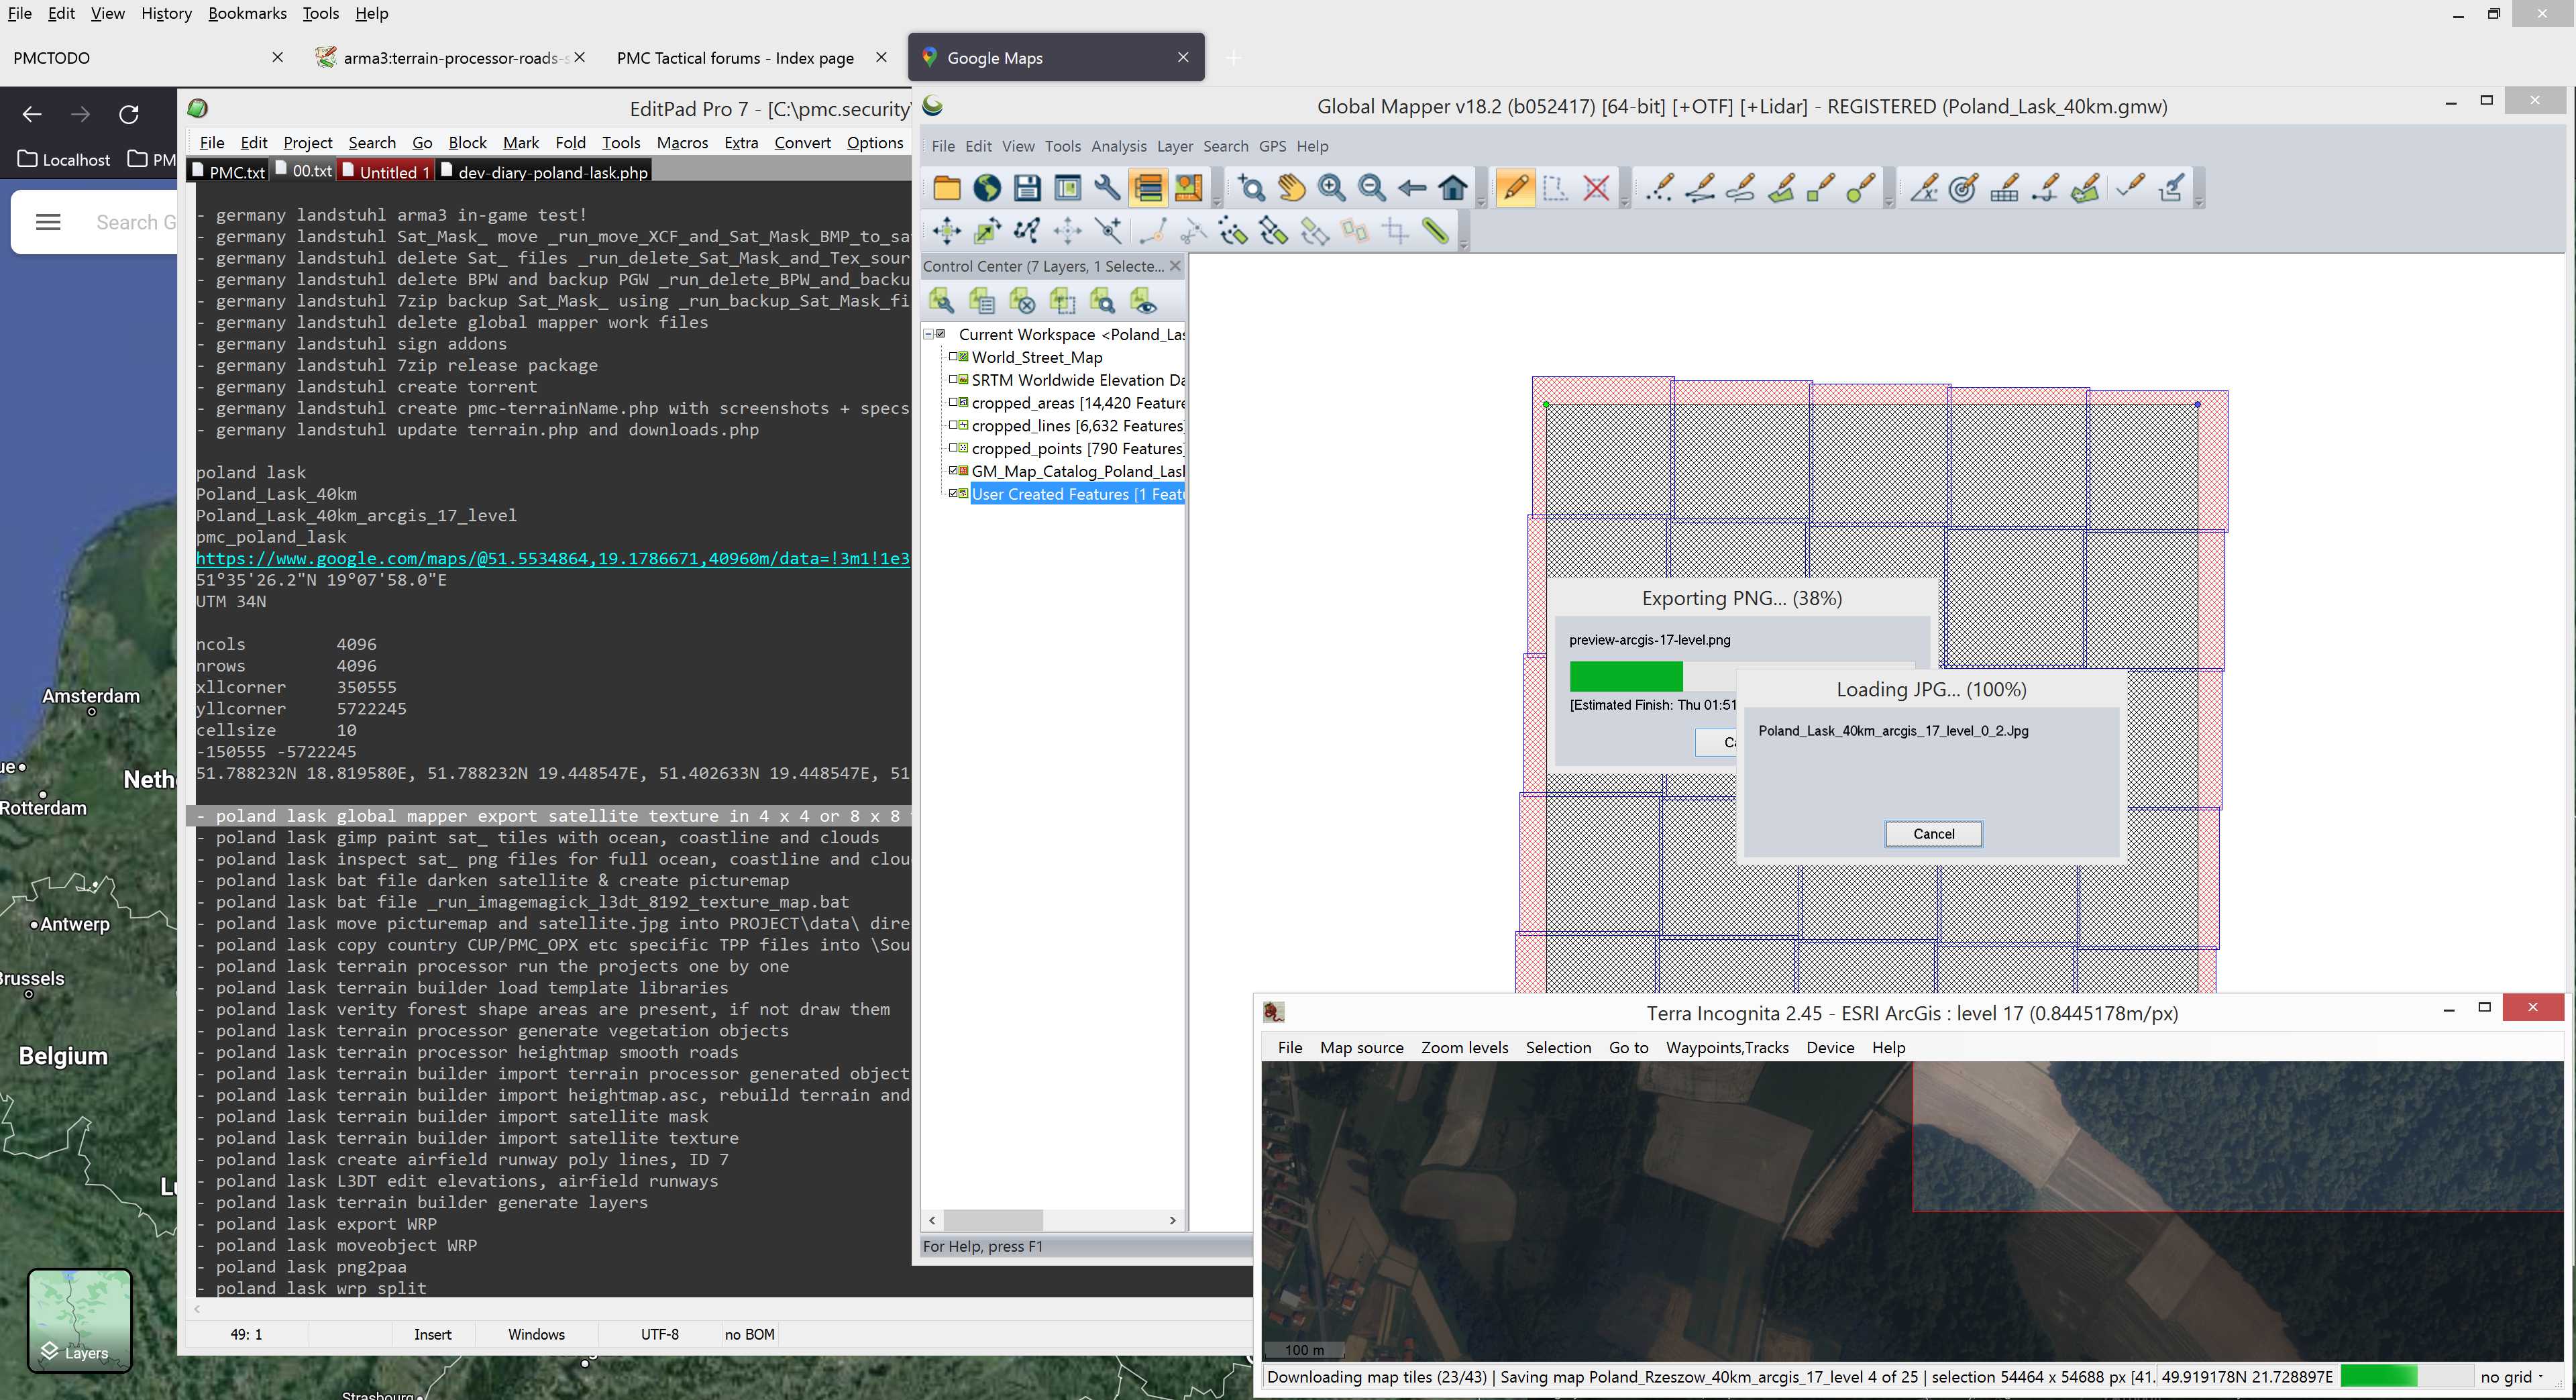Viewport: 2576px width, 1400px height.
Task: Click layer metadata search icon in Control Center
Action: [x=1102, y=301]
